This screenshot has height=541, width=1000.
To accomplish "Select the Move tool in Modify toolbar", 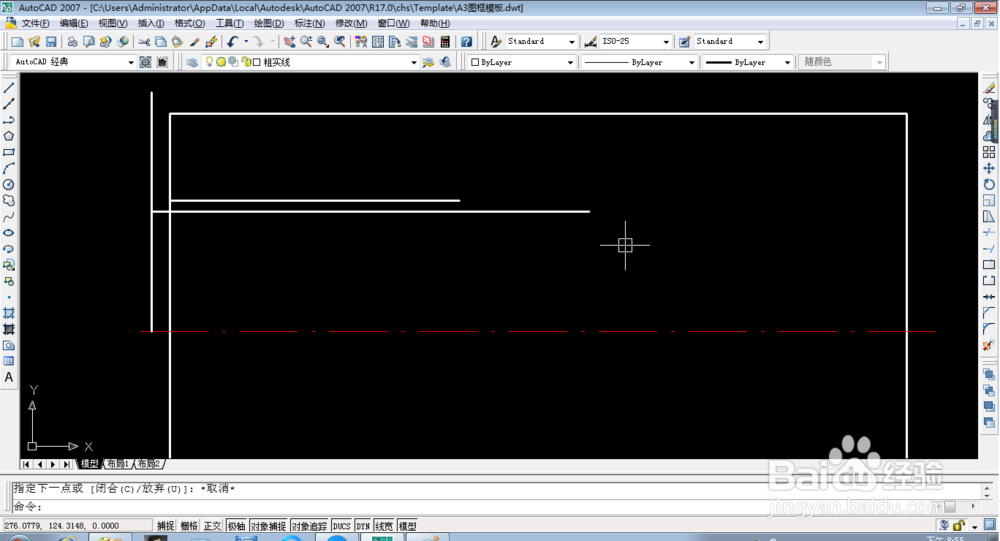I will coord(989,168).
